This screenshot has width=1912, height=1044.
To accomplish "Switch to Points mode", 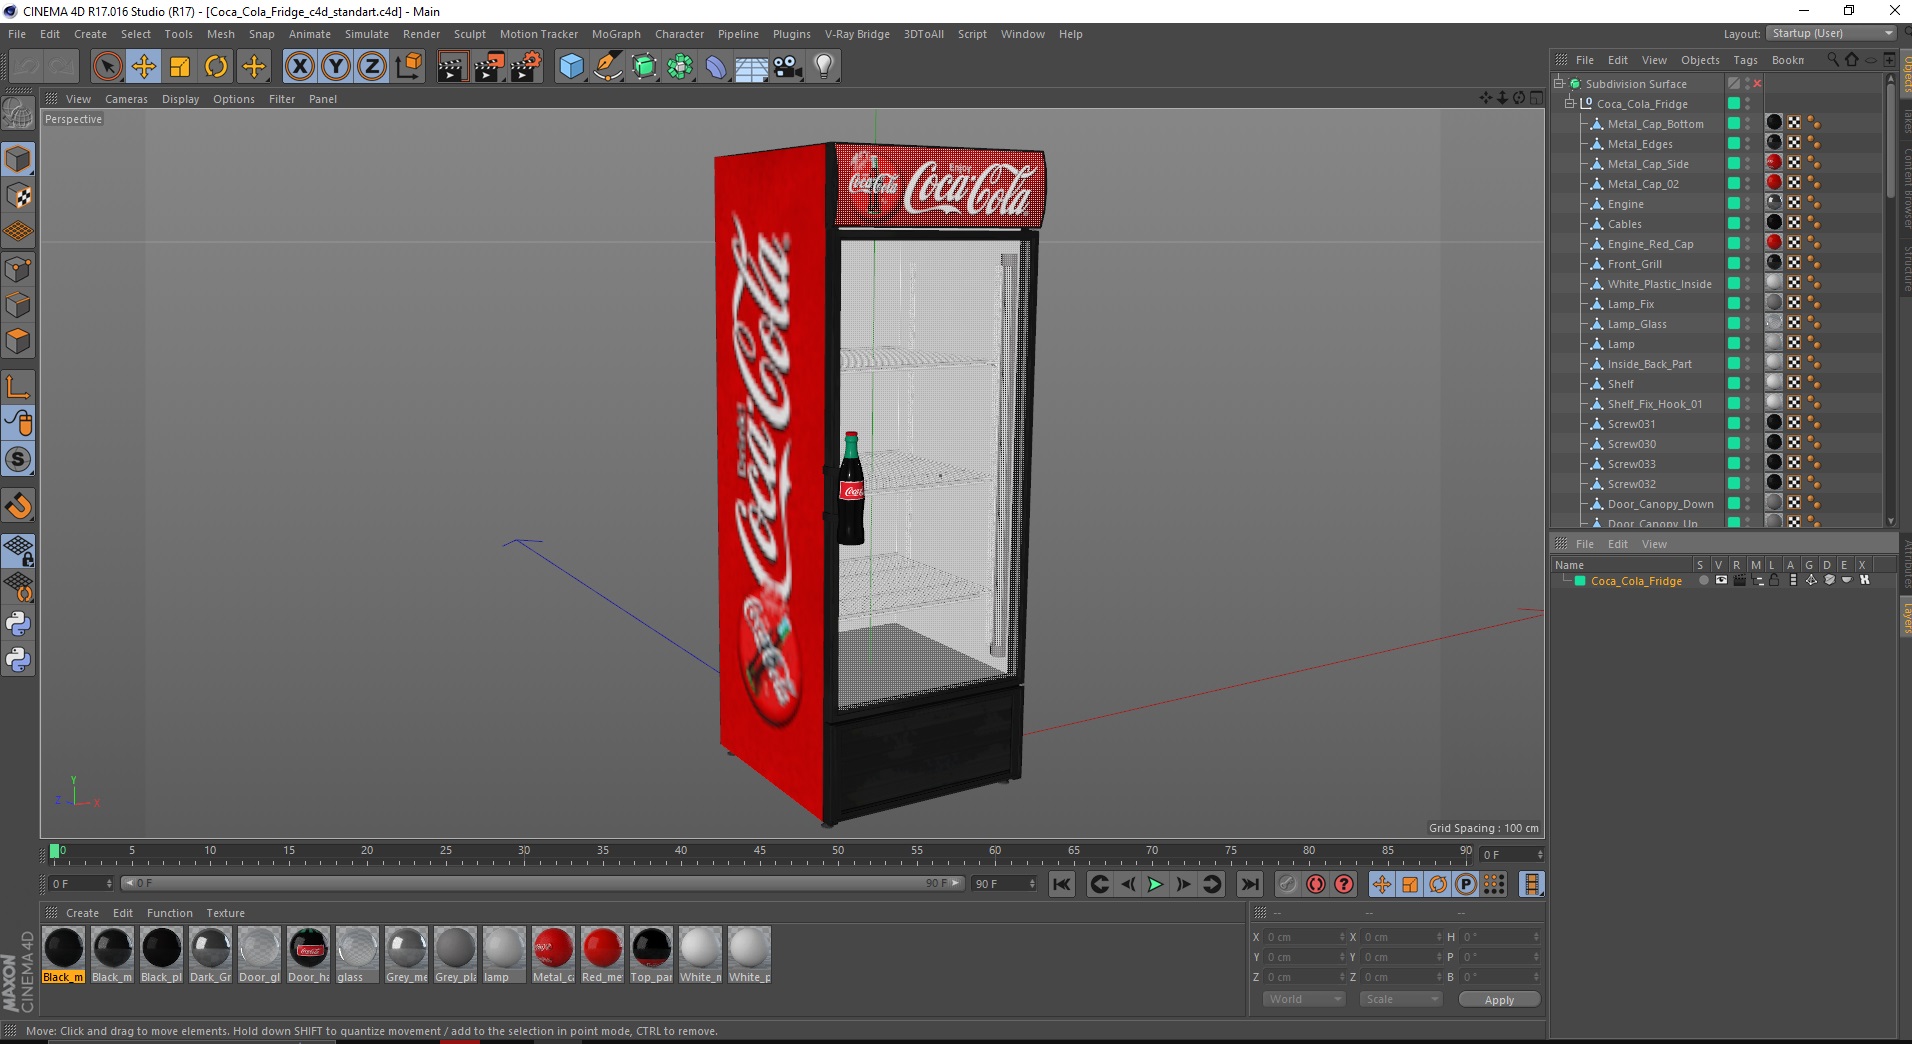I will click(x=18, y=269).
